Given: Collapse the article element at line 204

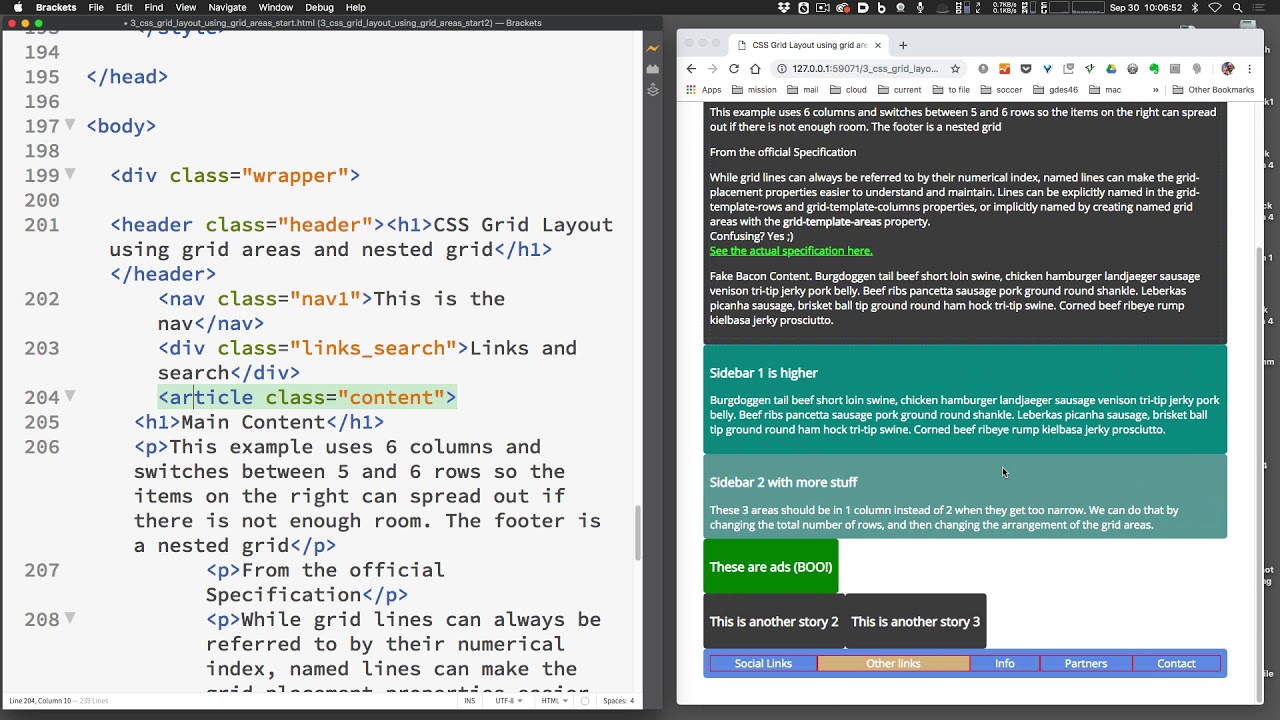Looking at the screenshot, I should tap(70, 396).
